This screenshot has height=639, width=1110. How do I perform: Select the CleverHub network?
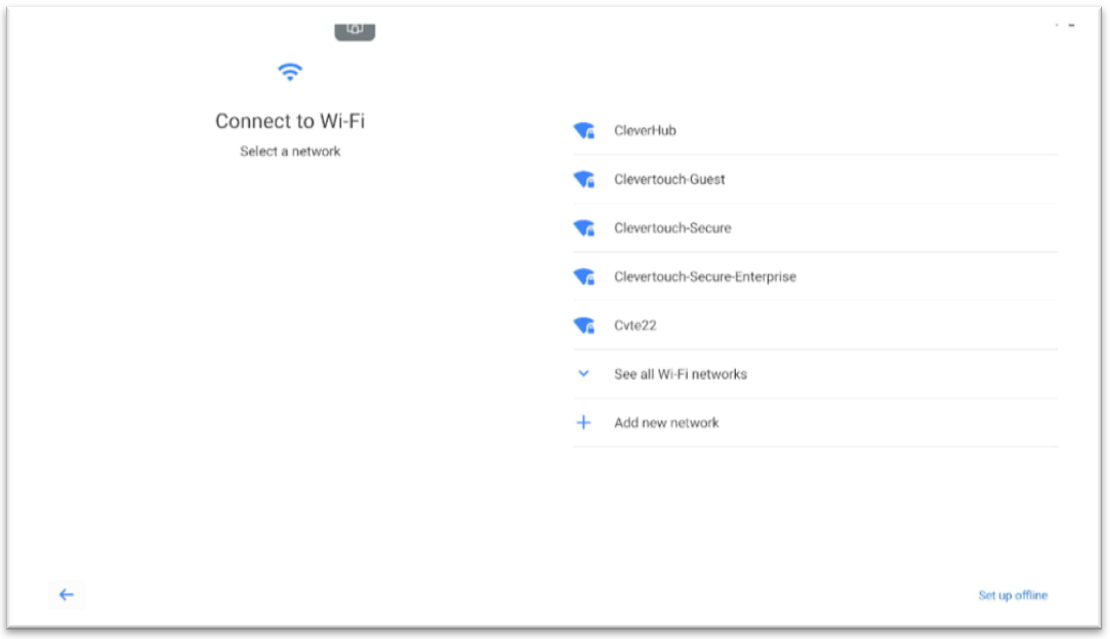click(645, 131)
